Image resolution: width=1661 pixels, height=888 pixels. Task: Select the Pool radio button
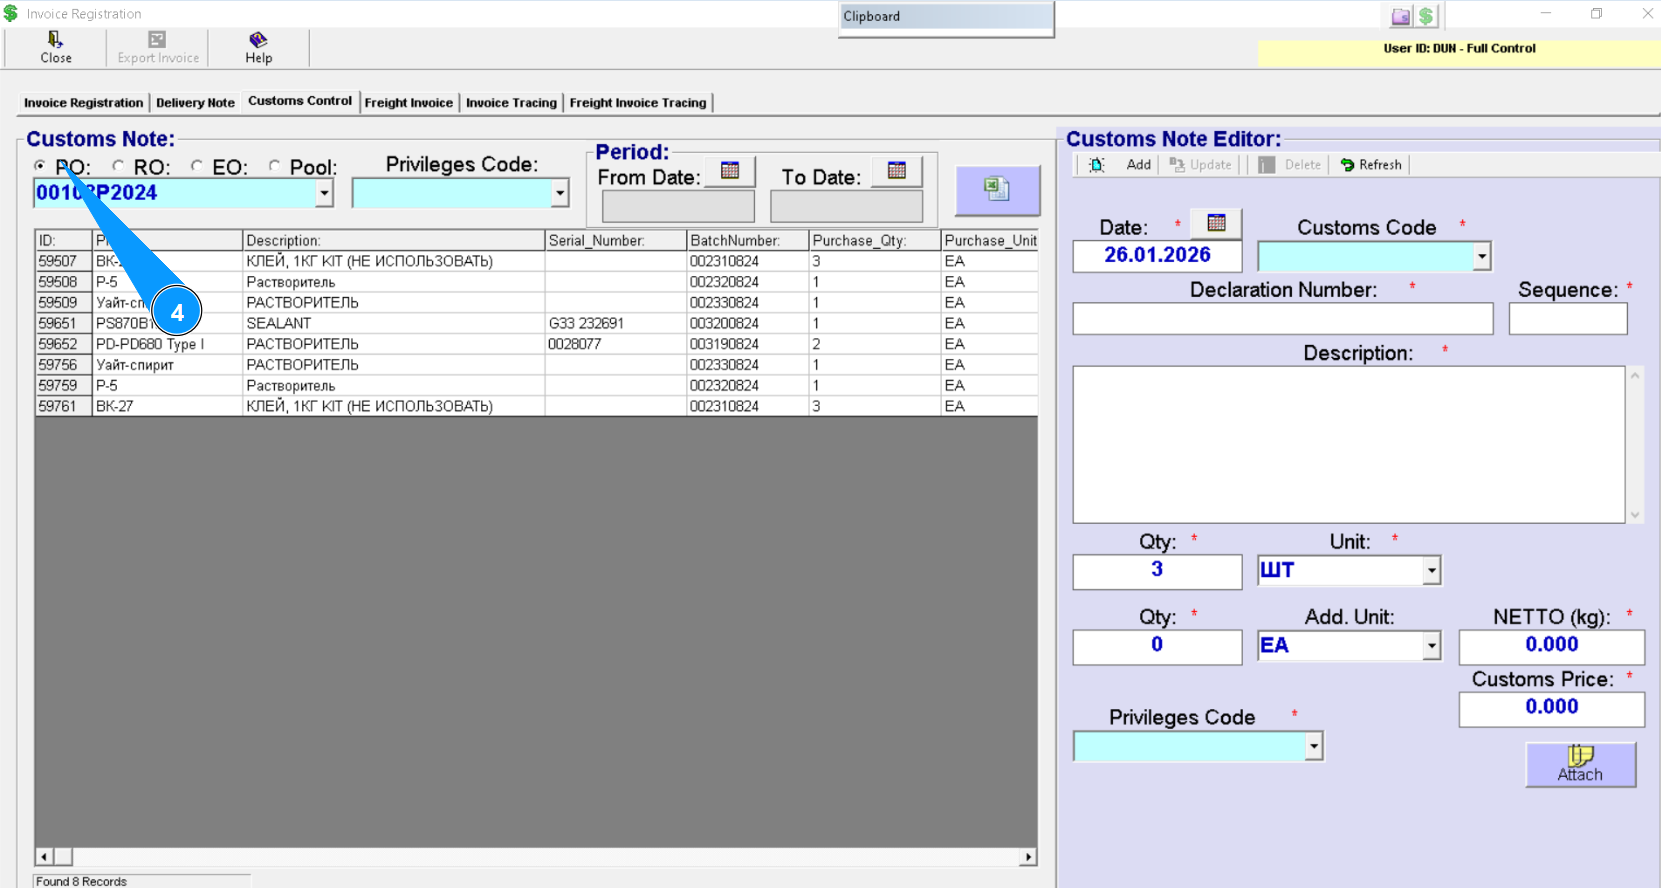(x=274, y=166)
